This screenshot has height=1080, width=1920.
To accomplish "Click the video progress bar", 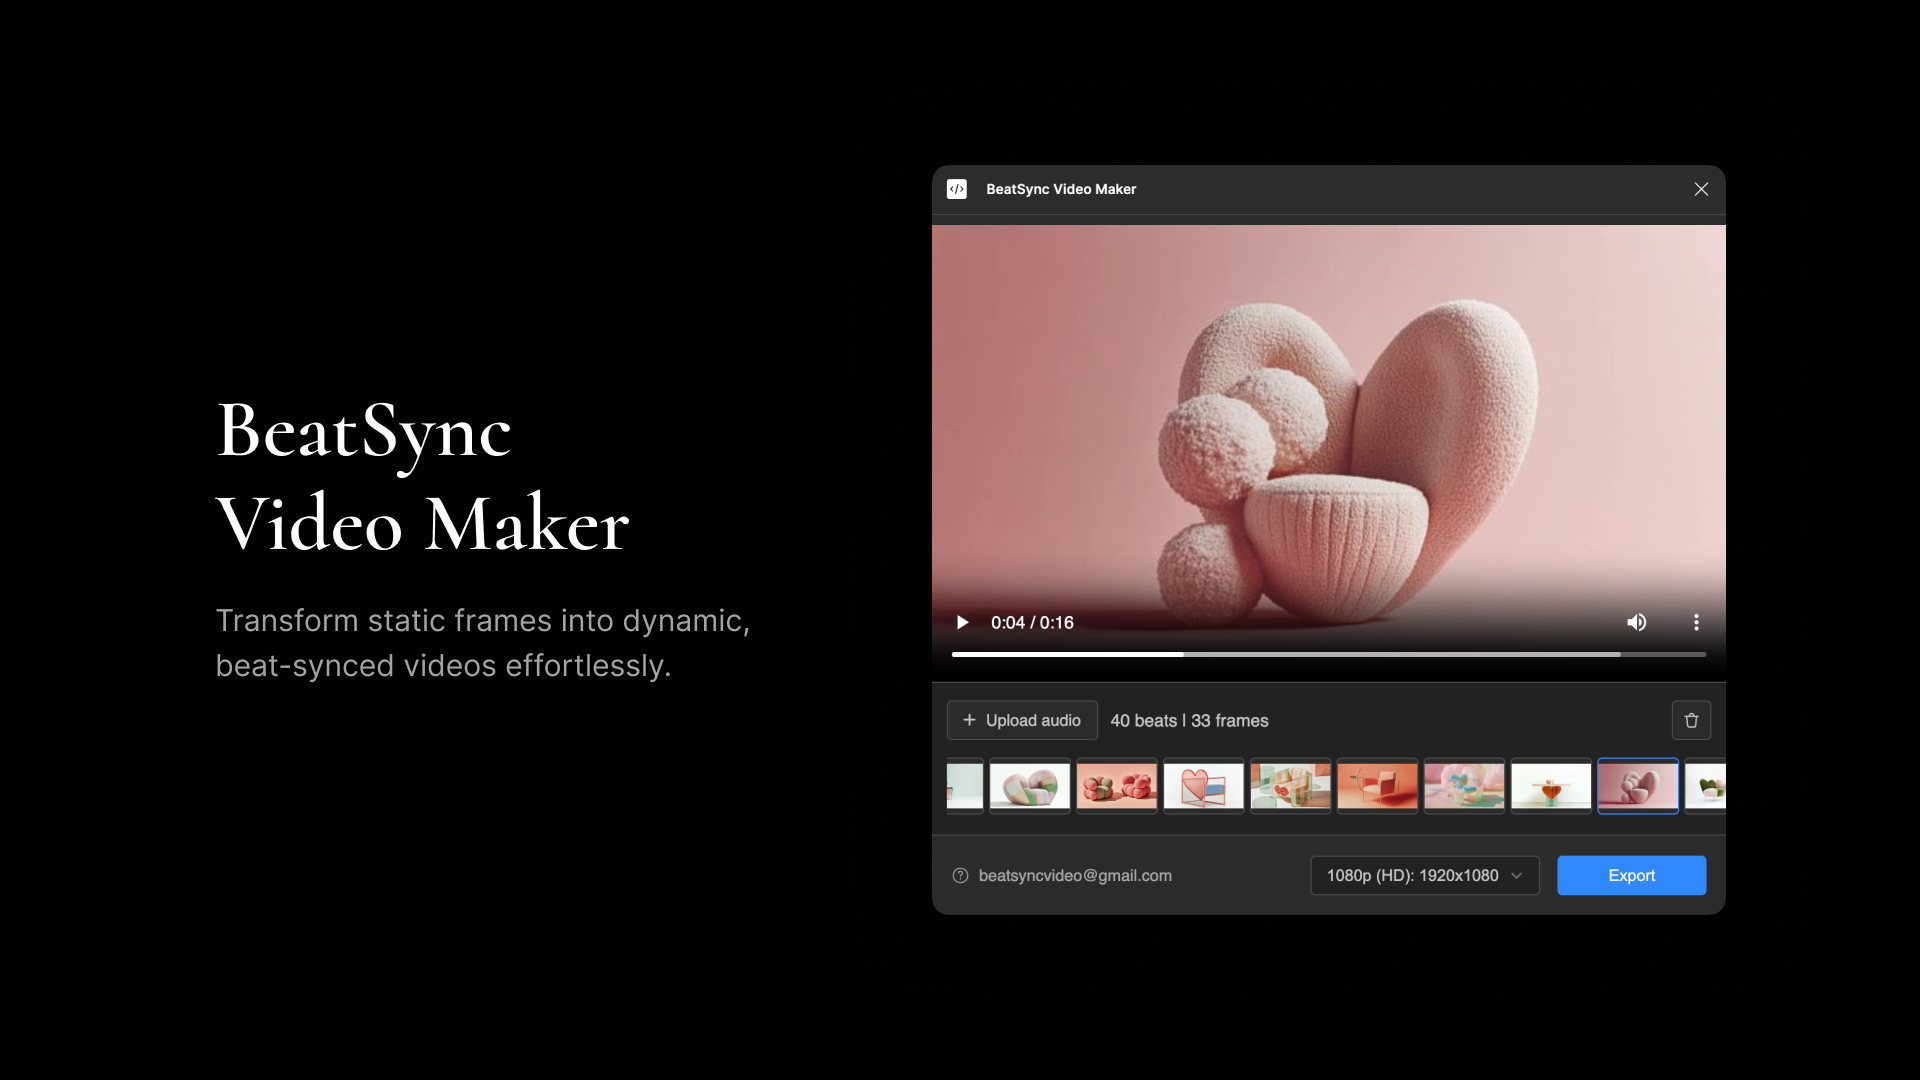I will [1329, 654].
